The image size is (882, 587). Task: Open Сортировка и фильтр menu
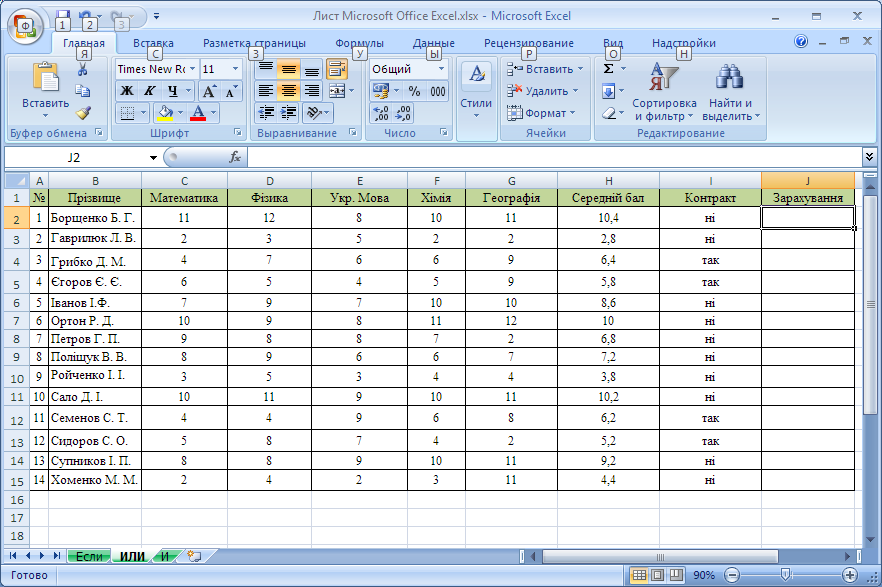664,91
